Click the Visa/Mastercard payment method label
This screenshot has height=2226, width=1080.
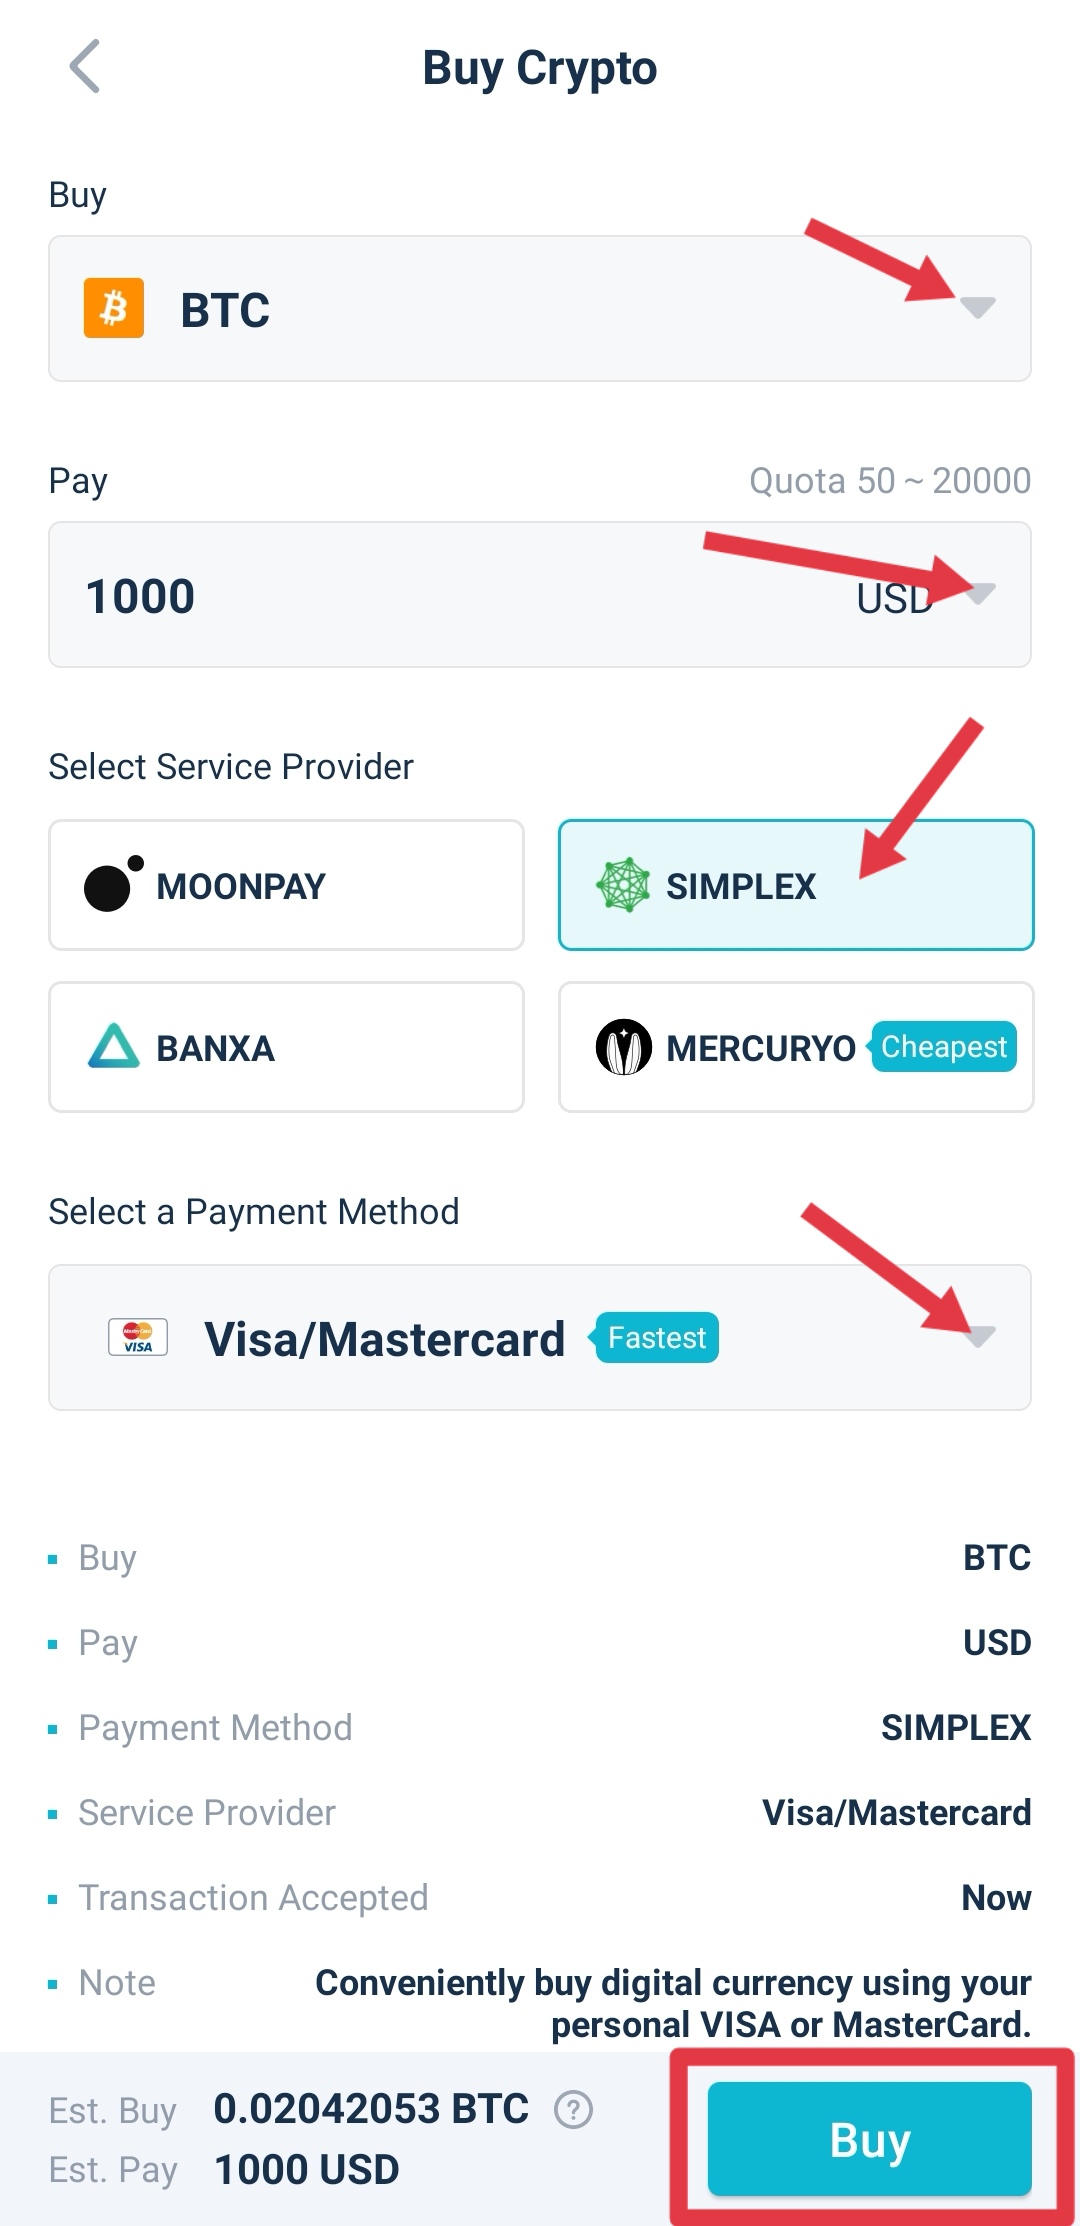pyautogui.click(x=385, y=1339)
